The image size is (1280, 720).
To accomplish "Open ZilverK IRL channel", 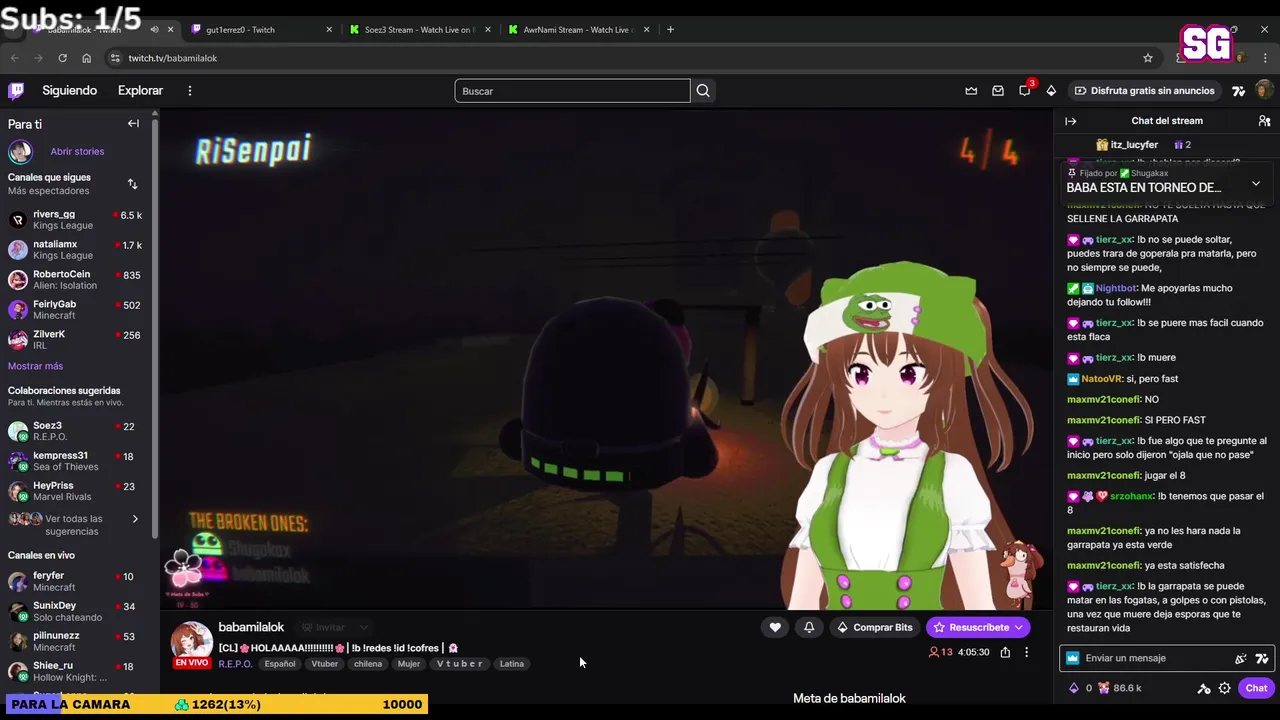I will tap(75, 340).
